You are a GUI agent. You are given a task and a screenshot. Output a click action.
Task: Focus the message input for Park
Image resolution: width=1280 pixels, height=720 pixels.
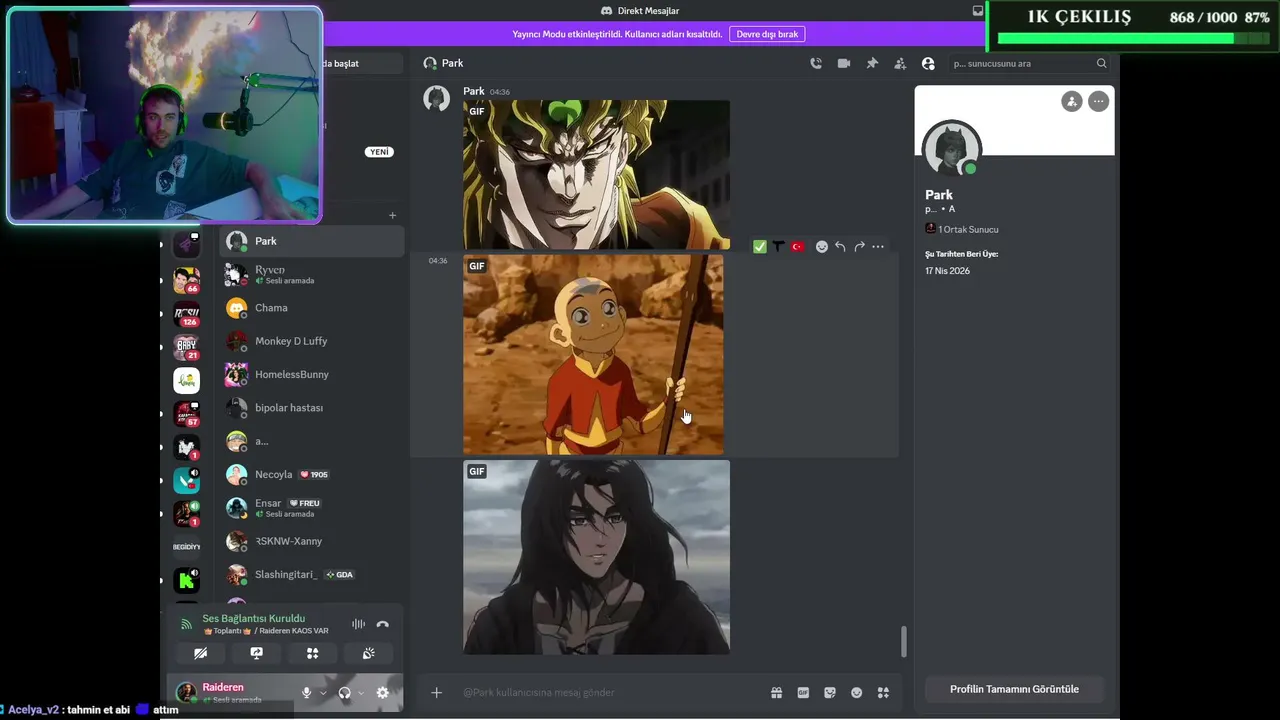tap(610, 692)
